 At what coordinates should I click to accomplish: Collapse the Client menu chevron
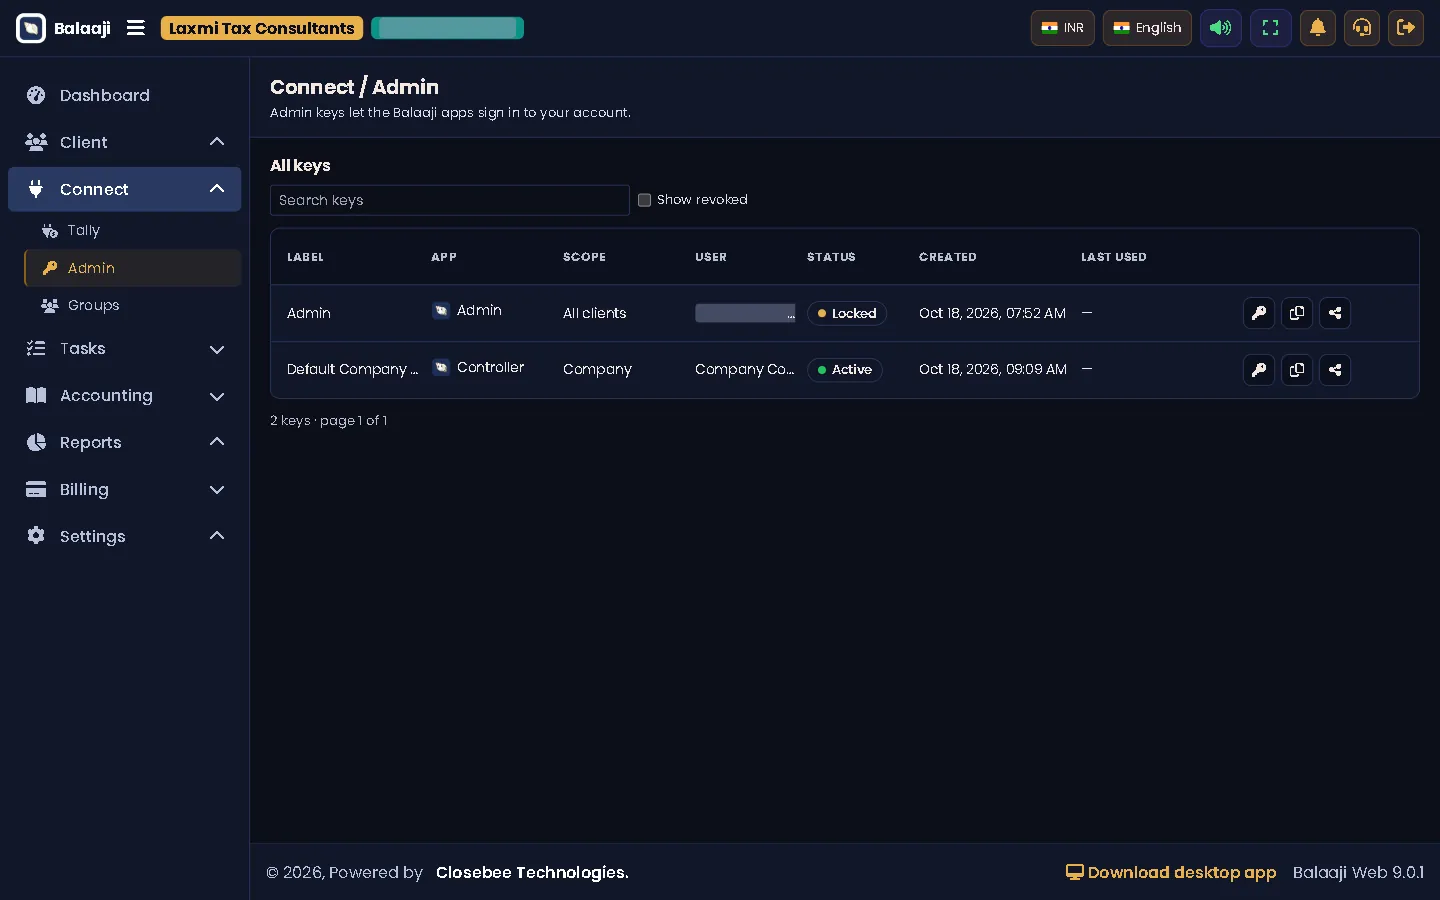(217, 142)
